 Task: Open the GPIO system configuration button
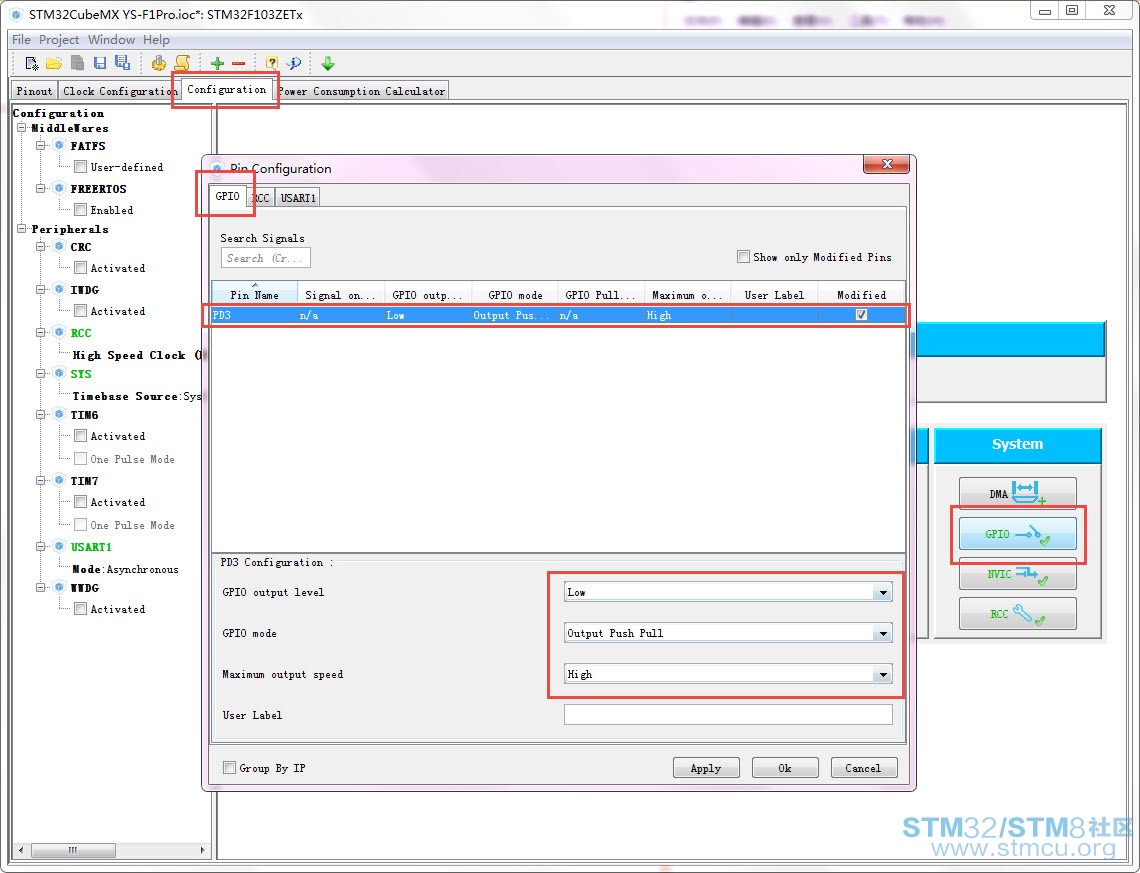tap(1017, 534)
